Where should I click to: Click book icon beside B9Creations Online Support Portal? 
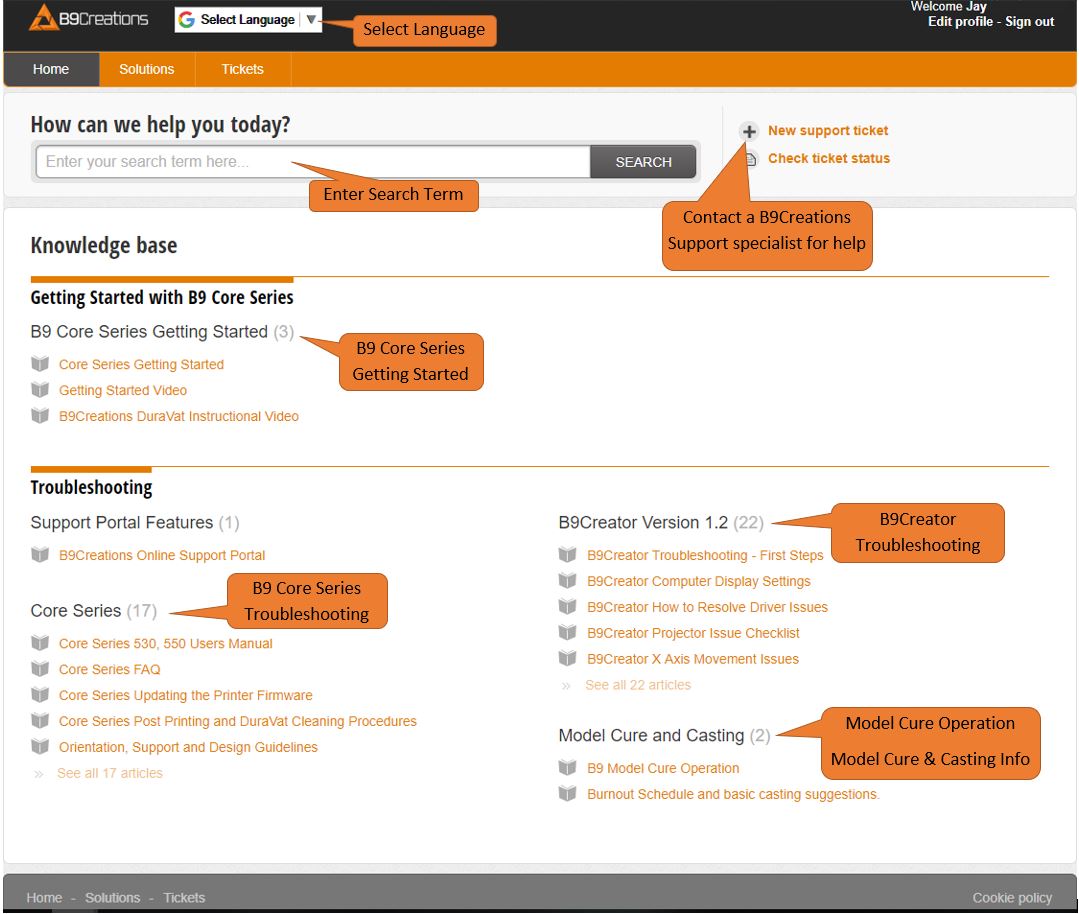[x=41, y=555]
